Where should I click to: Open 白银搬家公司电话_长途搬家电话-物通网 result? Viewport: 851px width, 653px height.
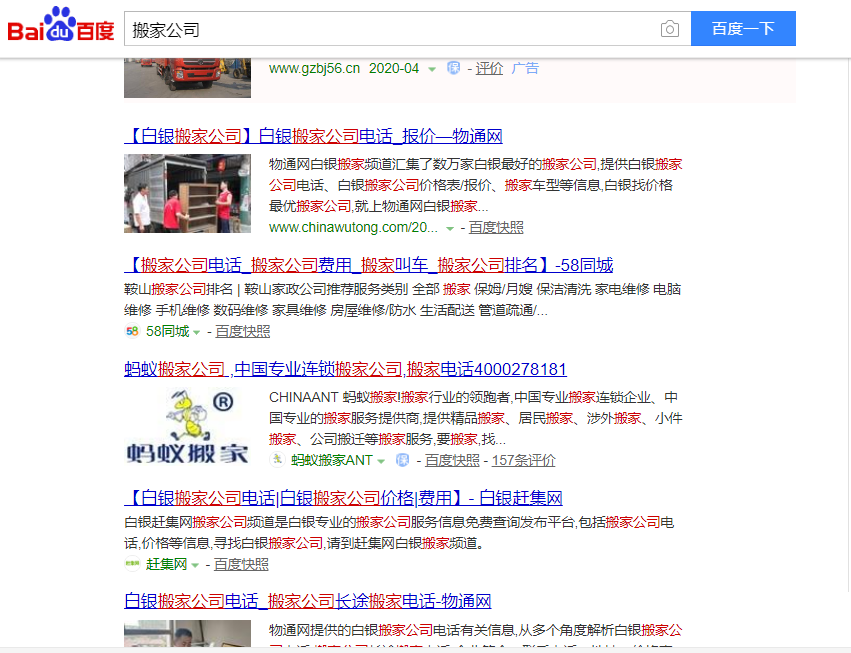[x=308, y=601]
